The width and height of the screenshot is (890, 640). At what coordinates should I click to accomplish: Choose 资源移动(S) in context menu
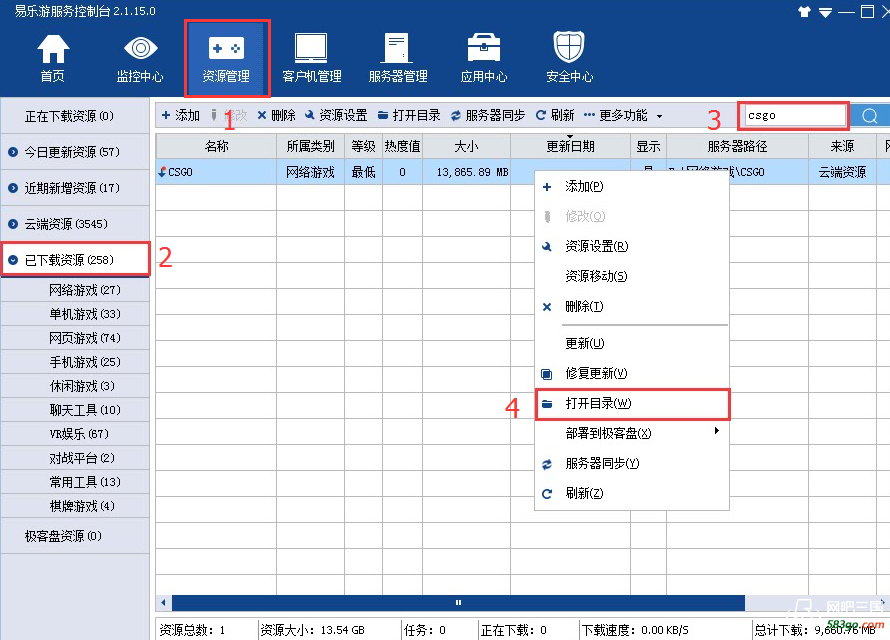point(632,276)
